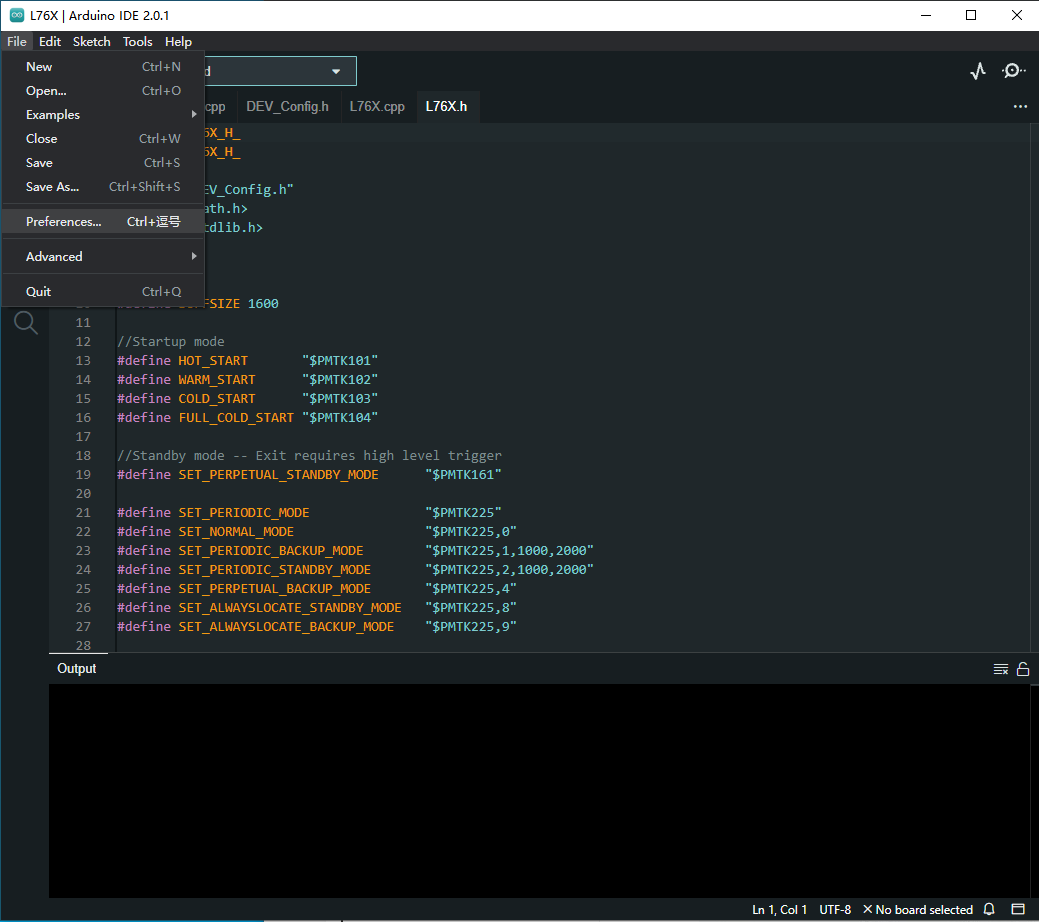Click line number 20 in gutter

83,494
